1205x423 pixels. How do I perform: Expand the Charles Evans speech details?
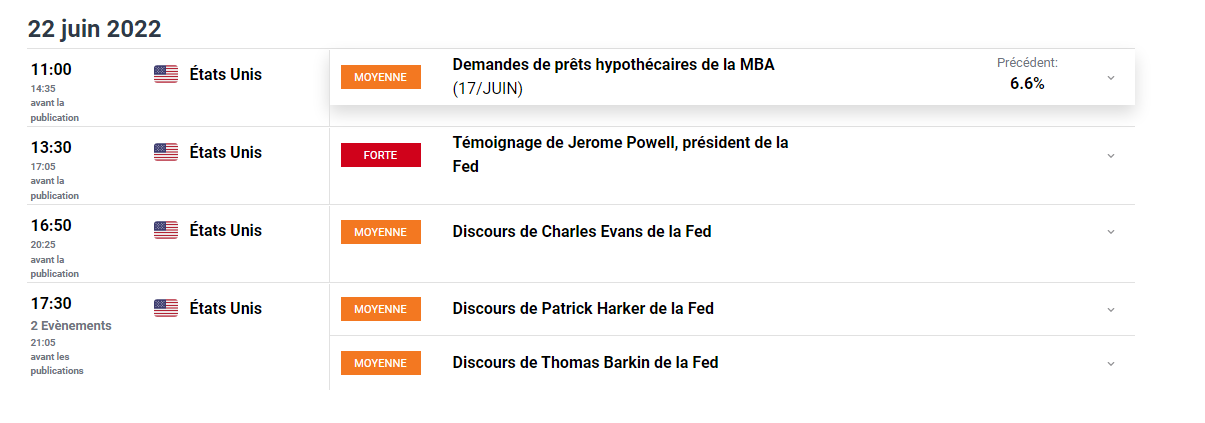click(x=1110, y=232)
